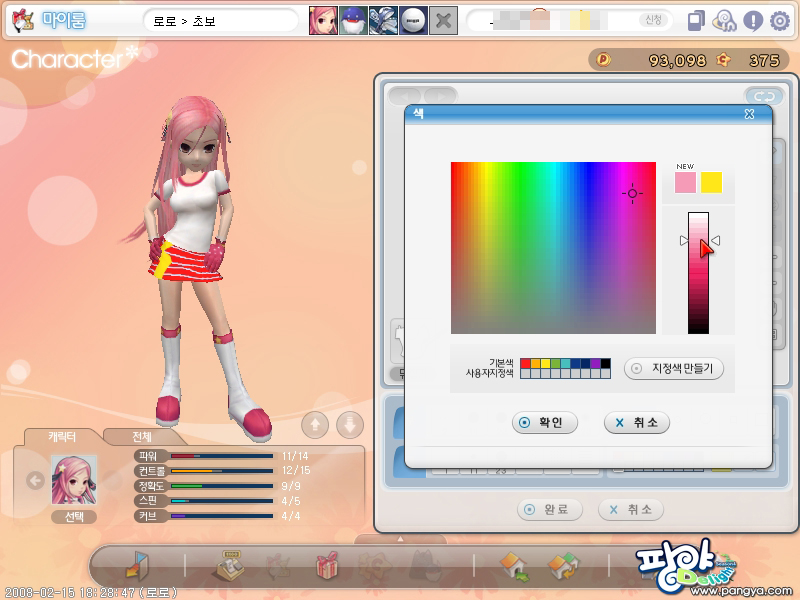The height and width of the screenshot is (600, 800).
Task: Select the golf ball slot
Action: tap(413, 20)
